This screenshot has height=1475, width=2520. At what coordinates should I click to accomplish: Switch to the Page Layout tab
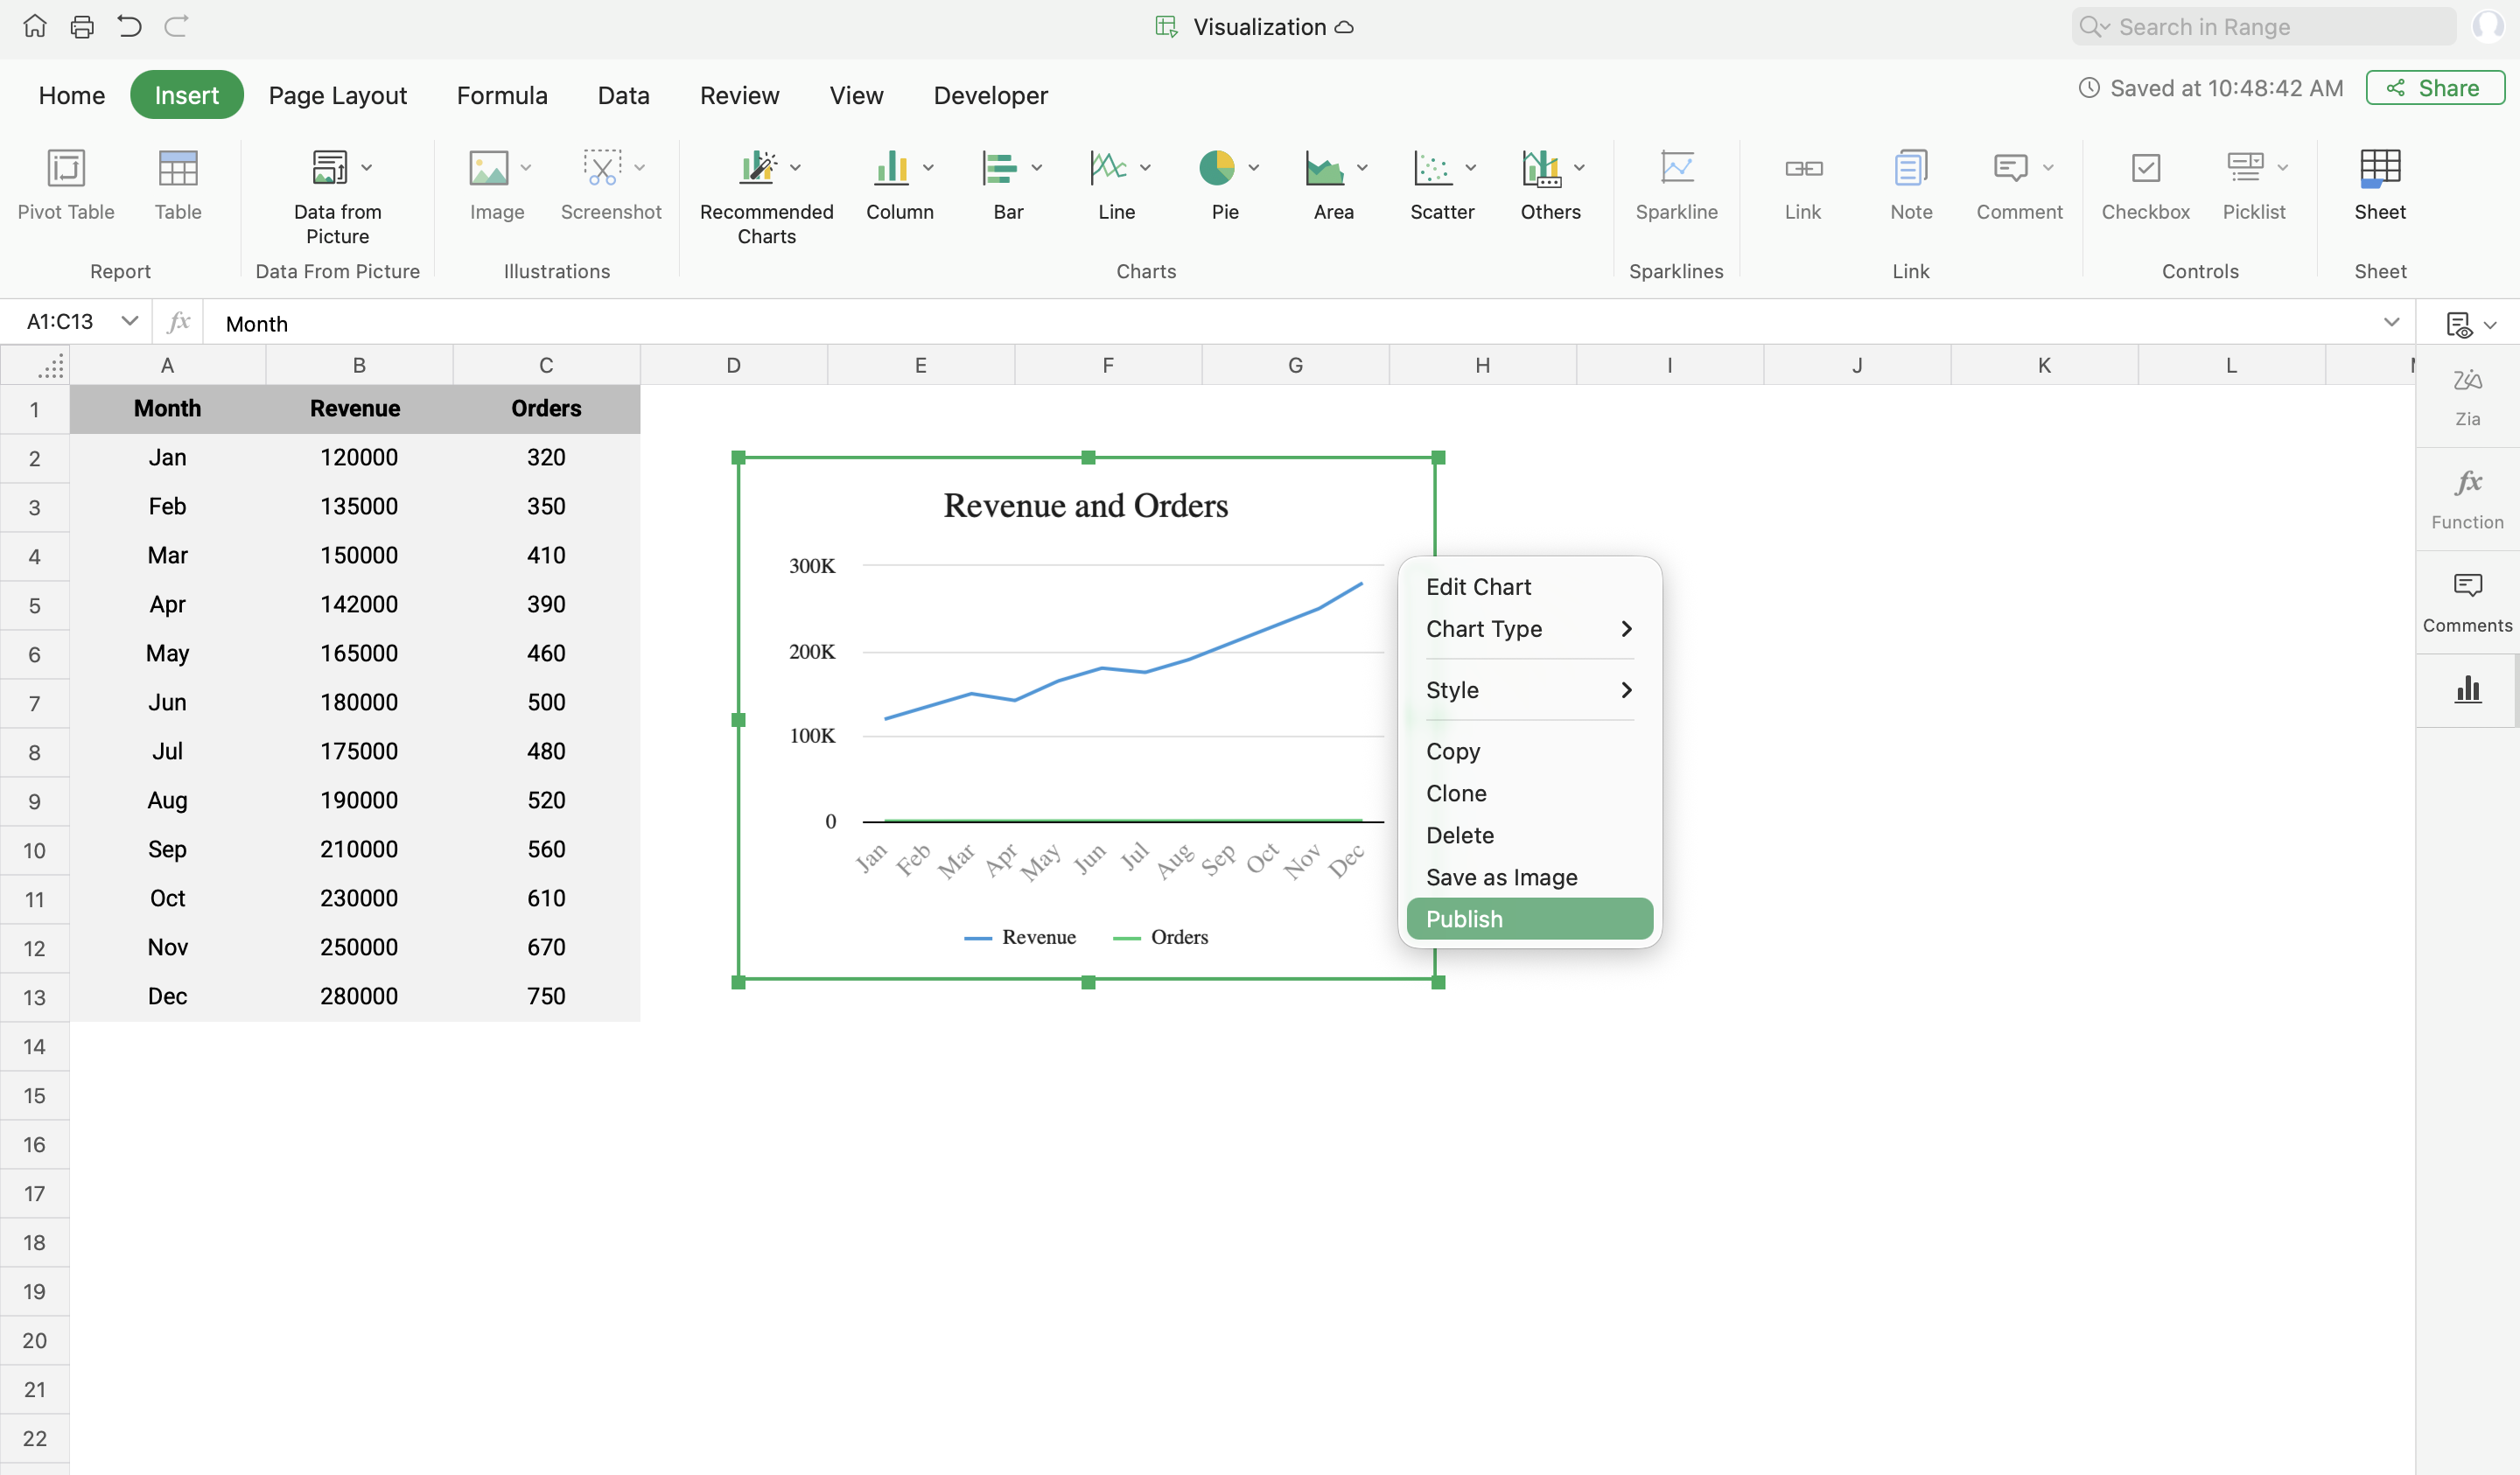337,95
